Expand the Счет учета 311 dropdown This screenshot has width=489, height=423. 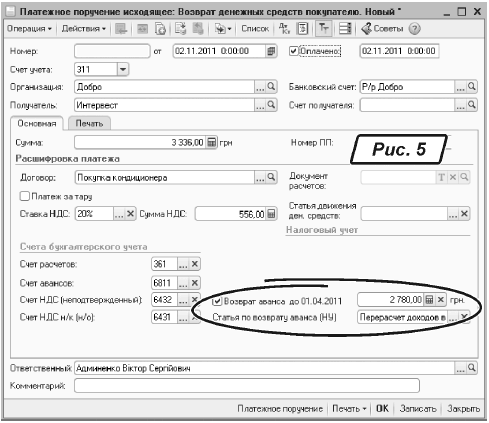pyautogui.click(x=123, y=69)
